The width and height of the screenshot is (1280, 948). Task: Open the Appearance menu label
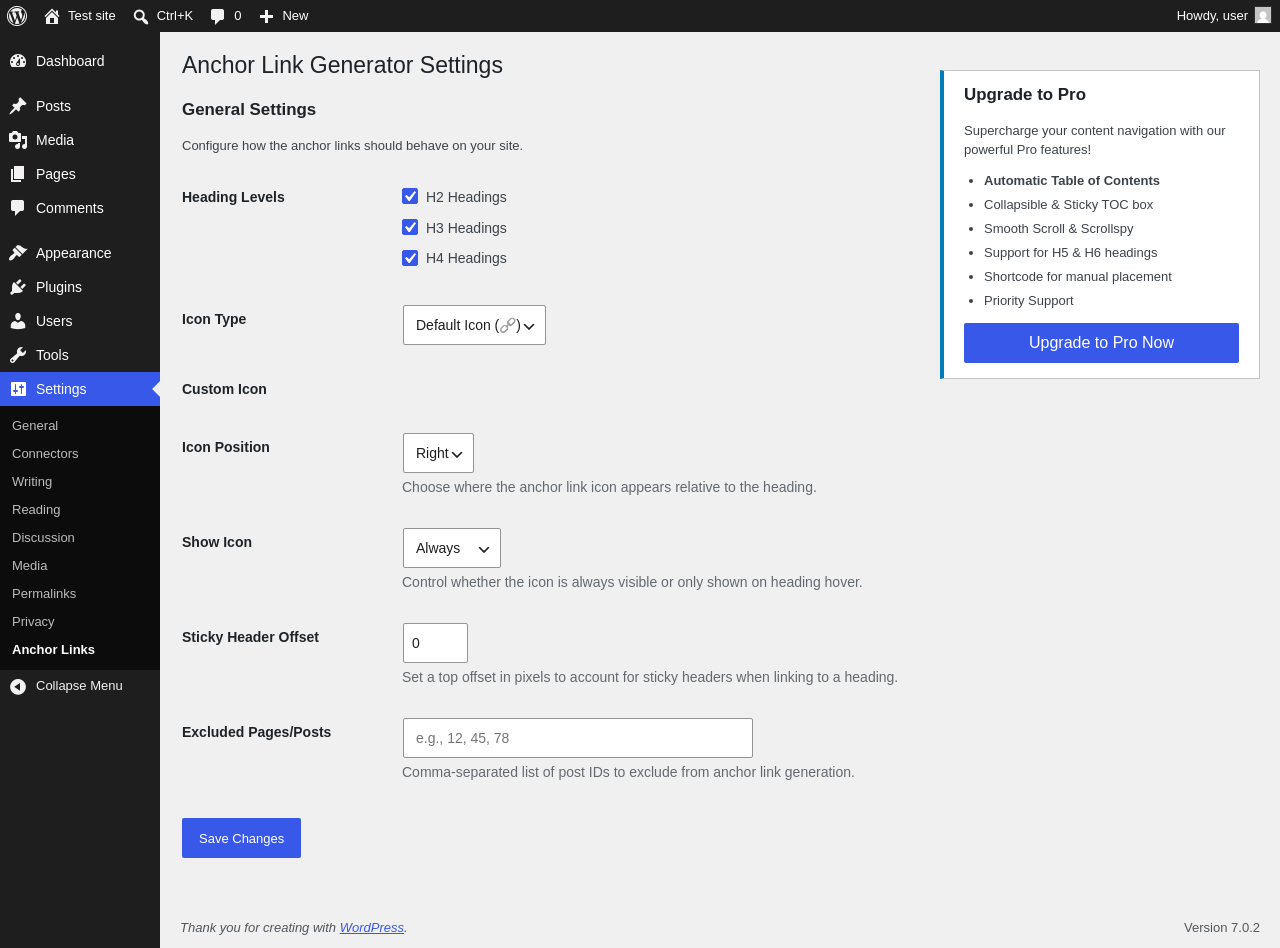[74, 253]
